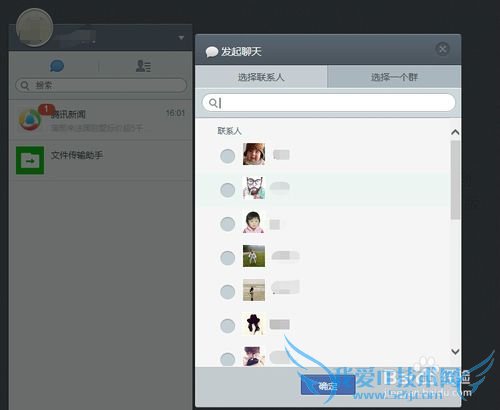Click the 16:01 timestamp on 腾讯新闻
Screen dimensions: 500x410
pos(175,113)
